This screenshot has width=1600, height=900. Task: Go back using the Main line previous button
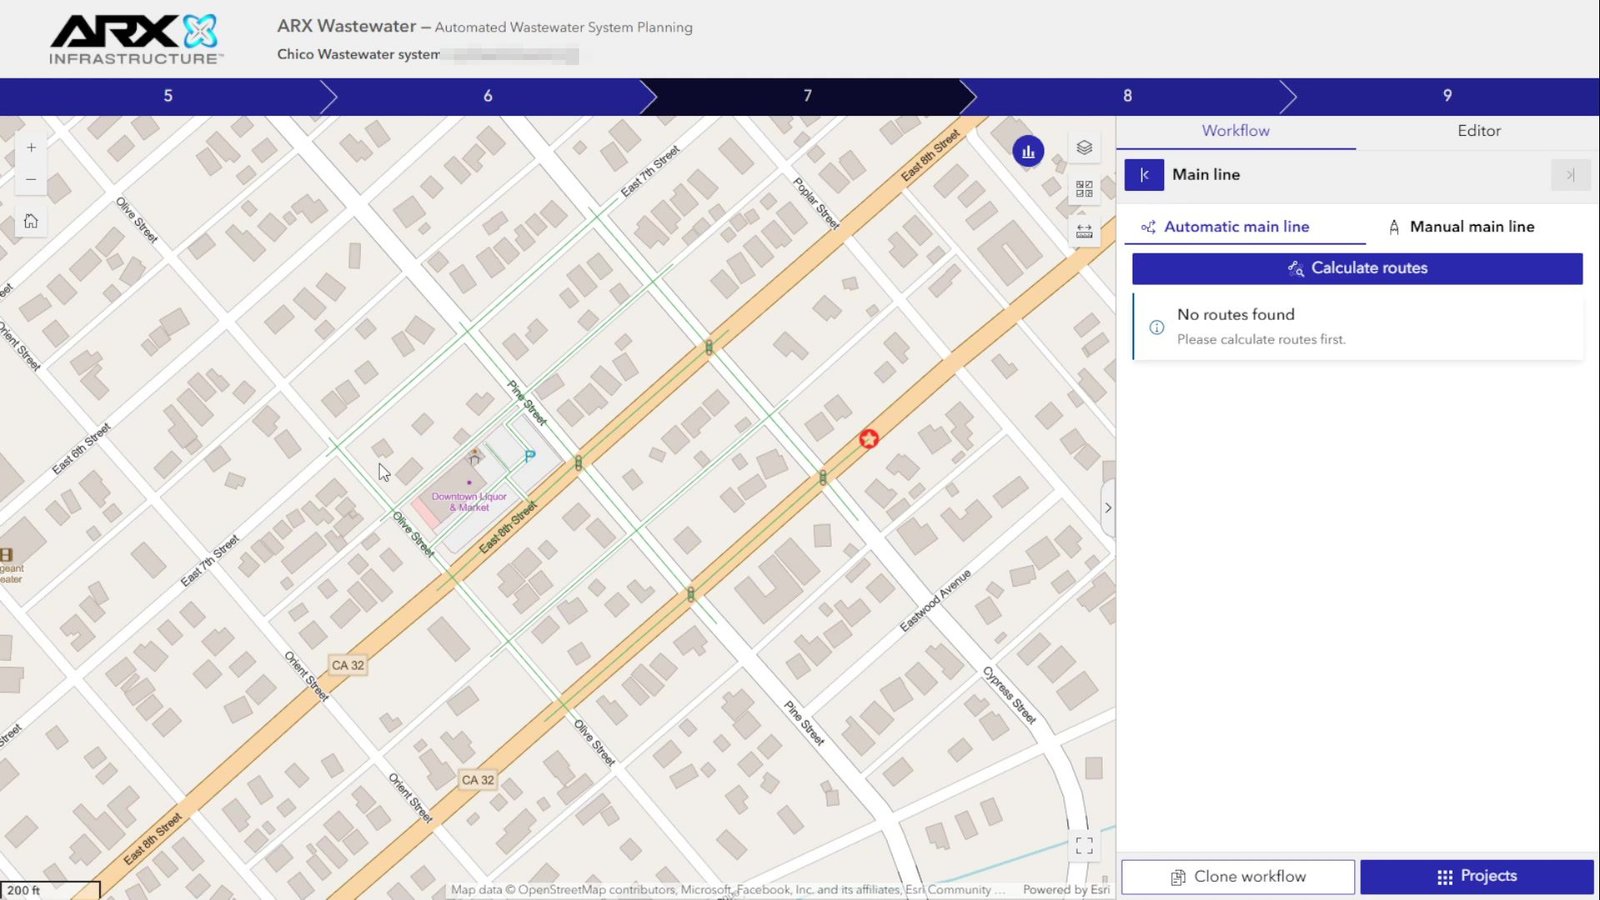[x=1144, y=175]
